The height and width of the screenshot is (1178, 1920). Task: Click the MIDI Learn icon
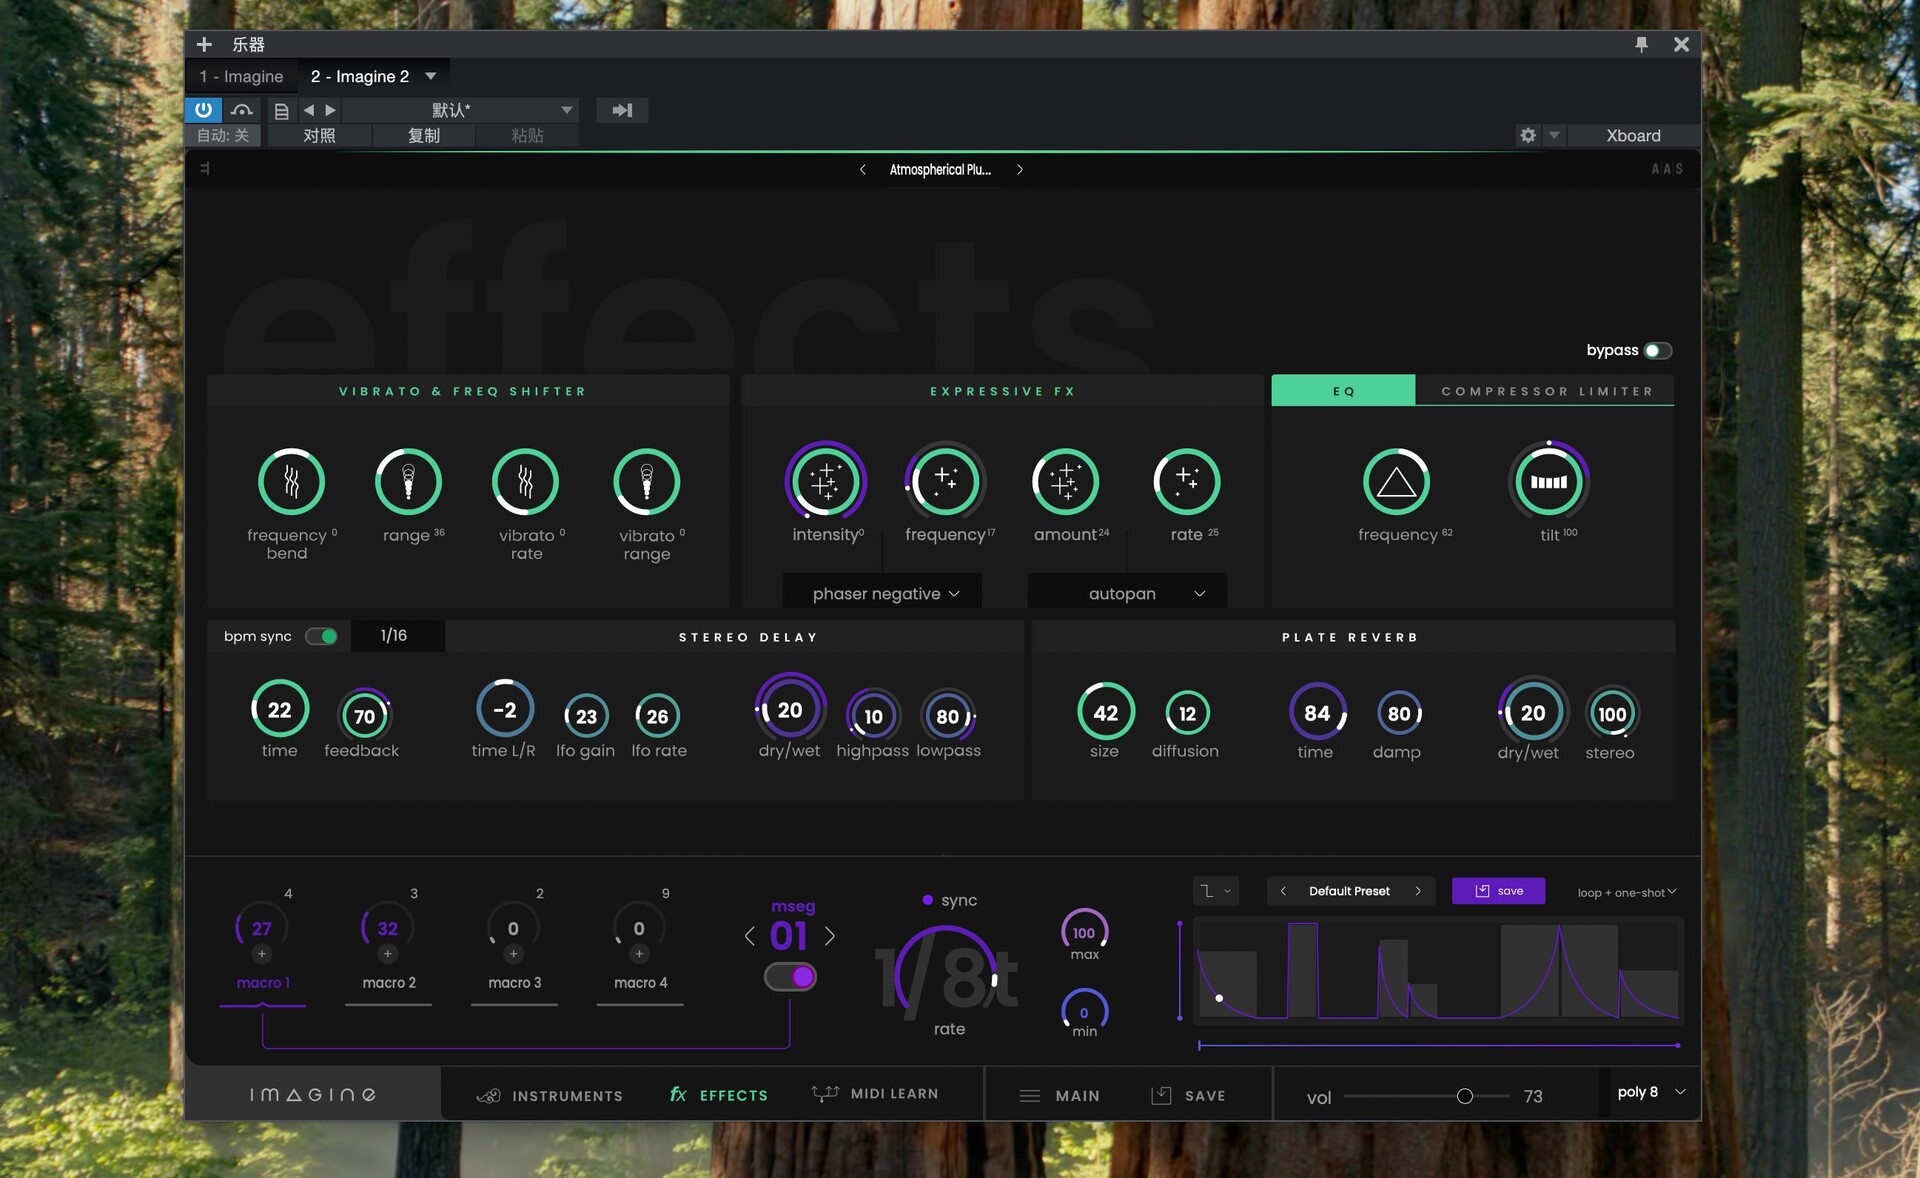pos(824,1095)
